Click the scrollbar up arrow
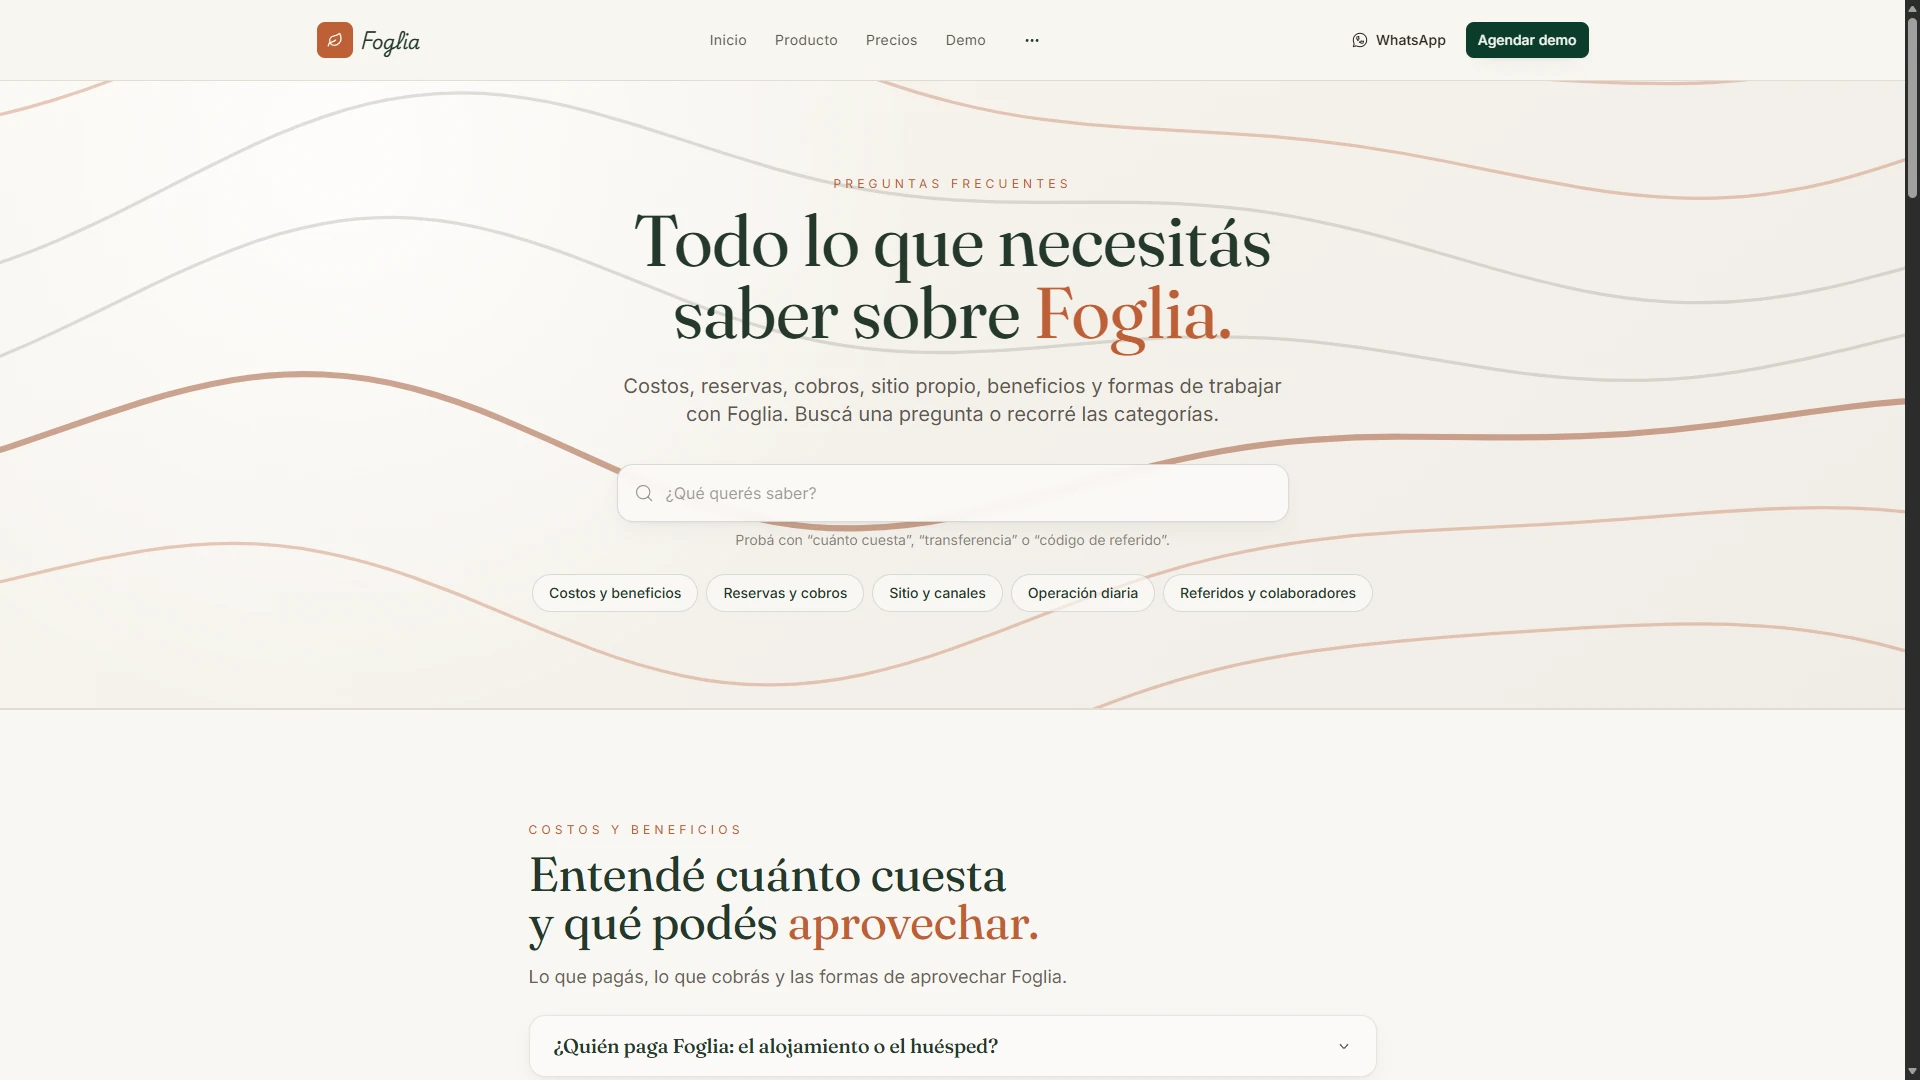The width and height of the screenshot is (1920, 1080). 1912,8
